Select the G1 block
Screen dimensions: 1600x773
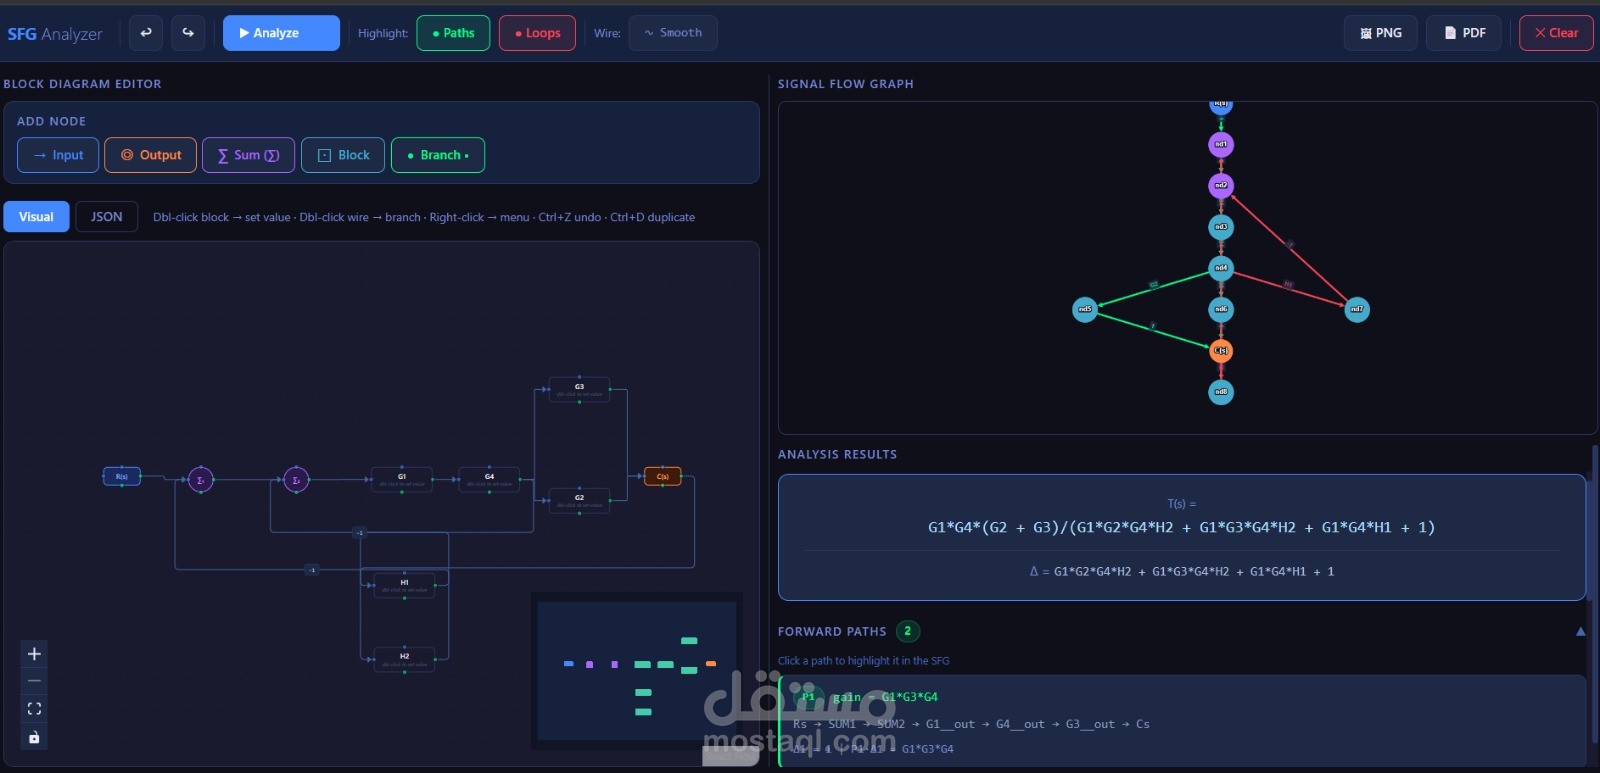coord(402,479)
